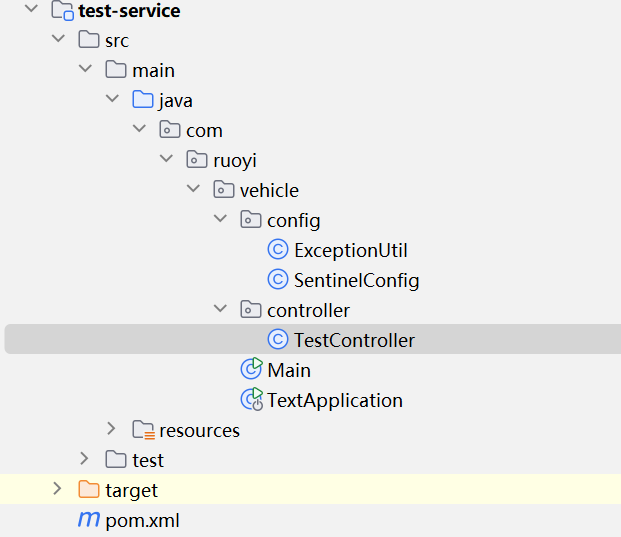
Task: Click the Main runnable class icon
Action: click(251, 370)
